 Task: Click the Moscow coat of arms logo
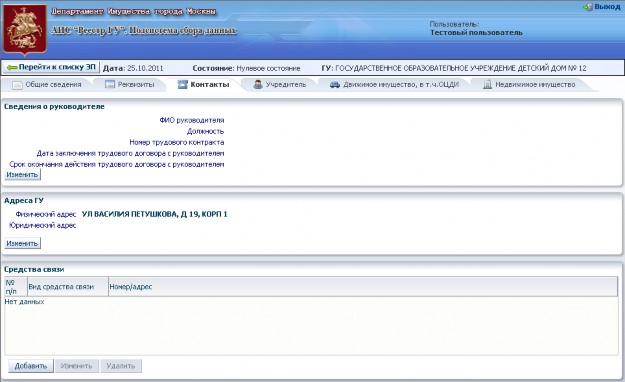coord(25,30)
